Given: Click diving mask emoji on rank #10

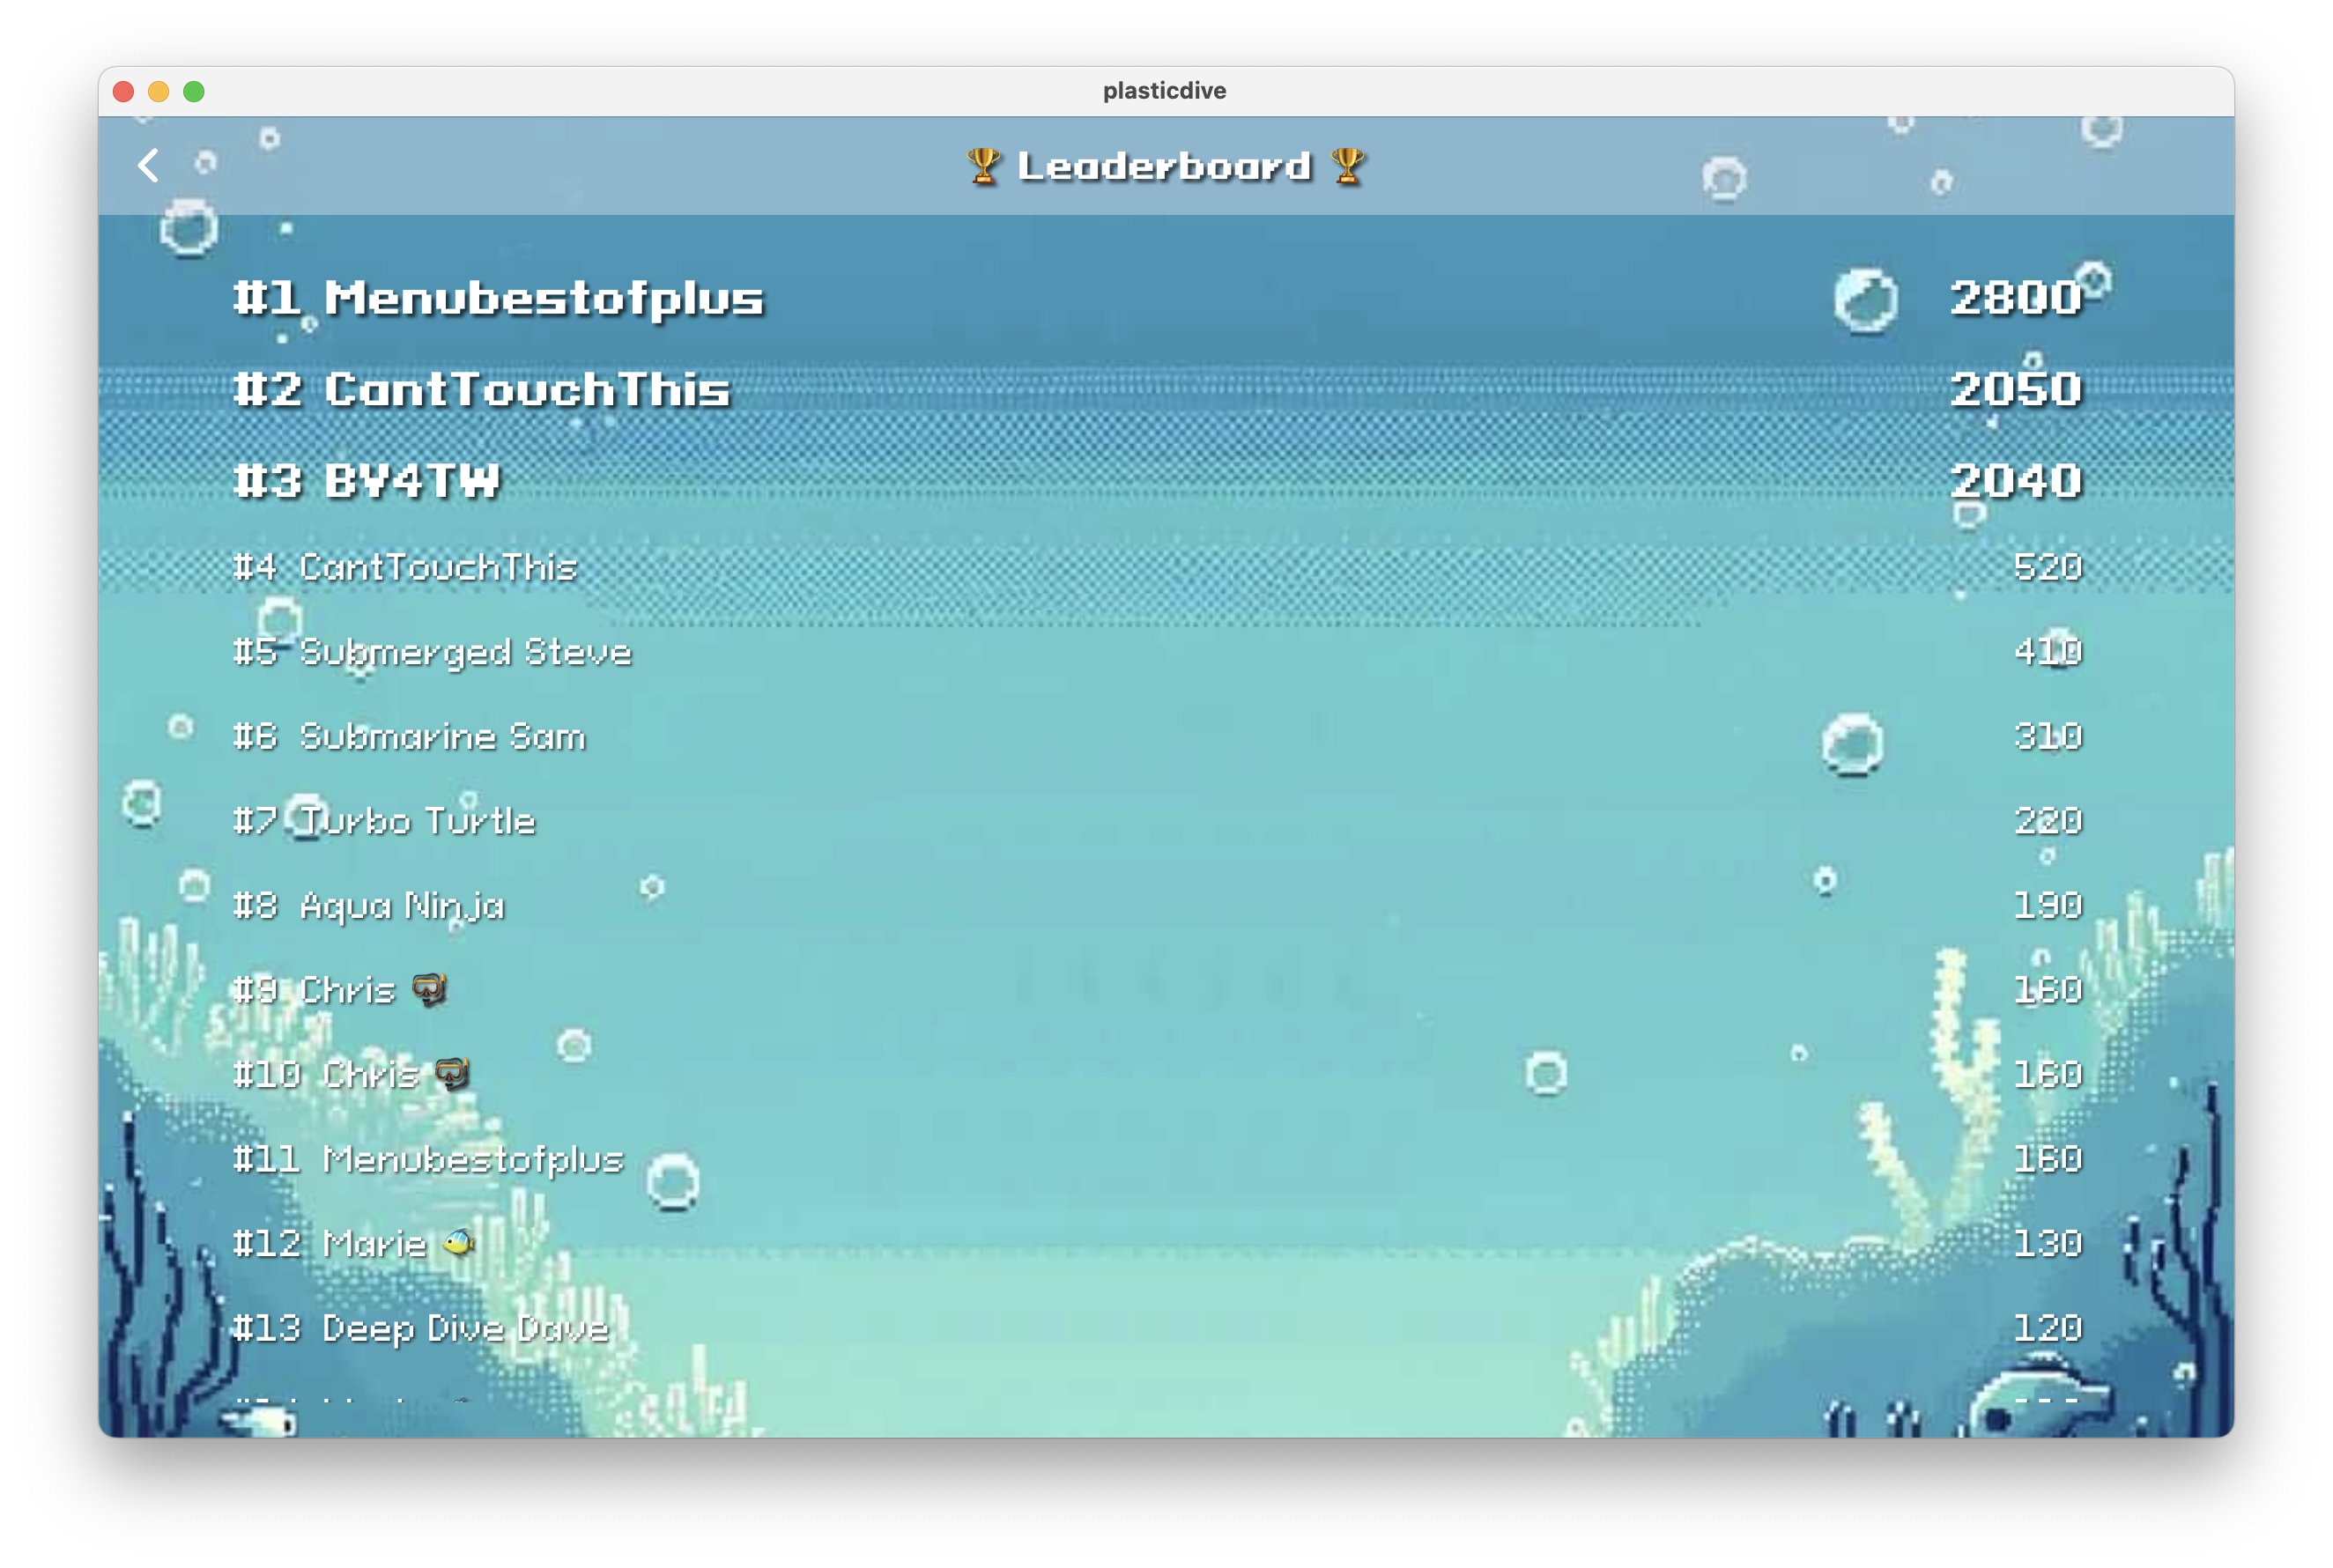Looking at the screenshot, I should [452, 1074].
